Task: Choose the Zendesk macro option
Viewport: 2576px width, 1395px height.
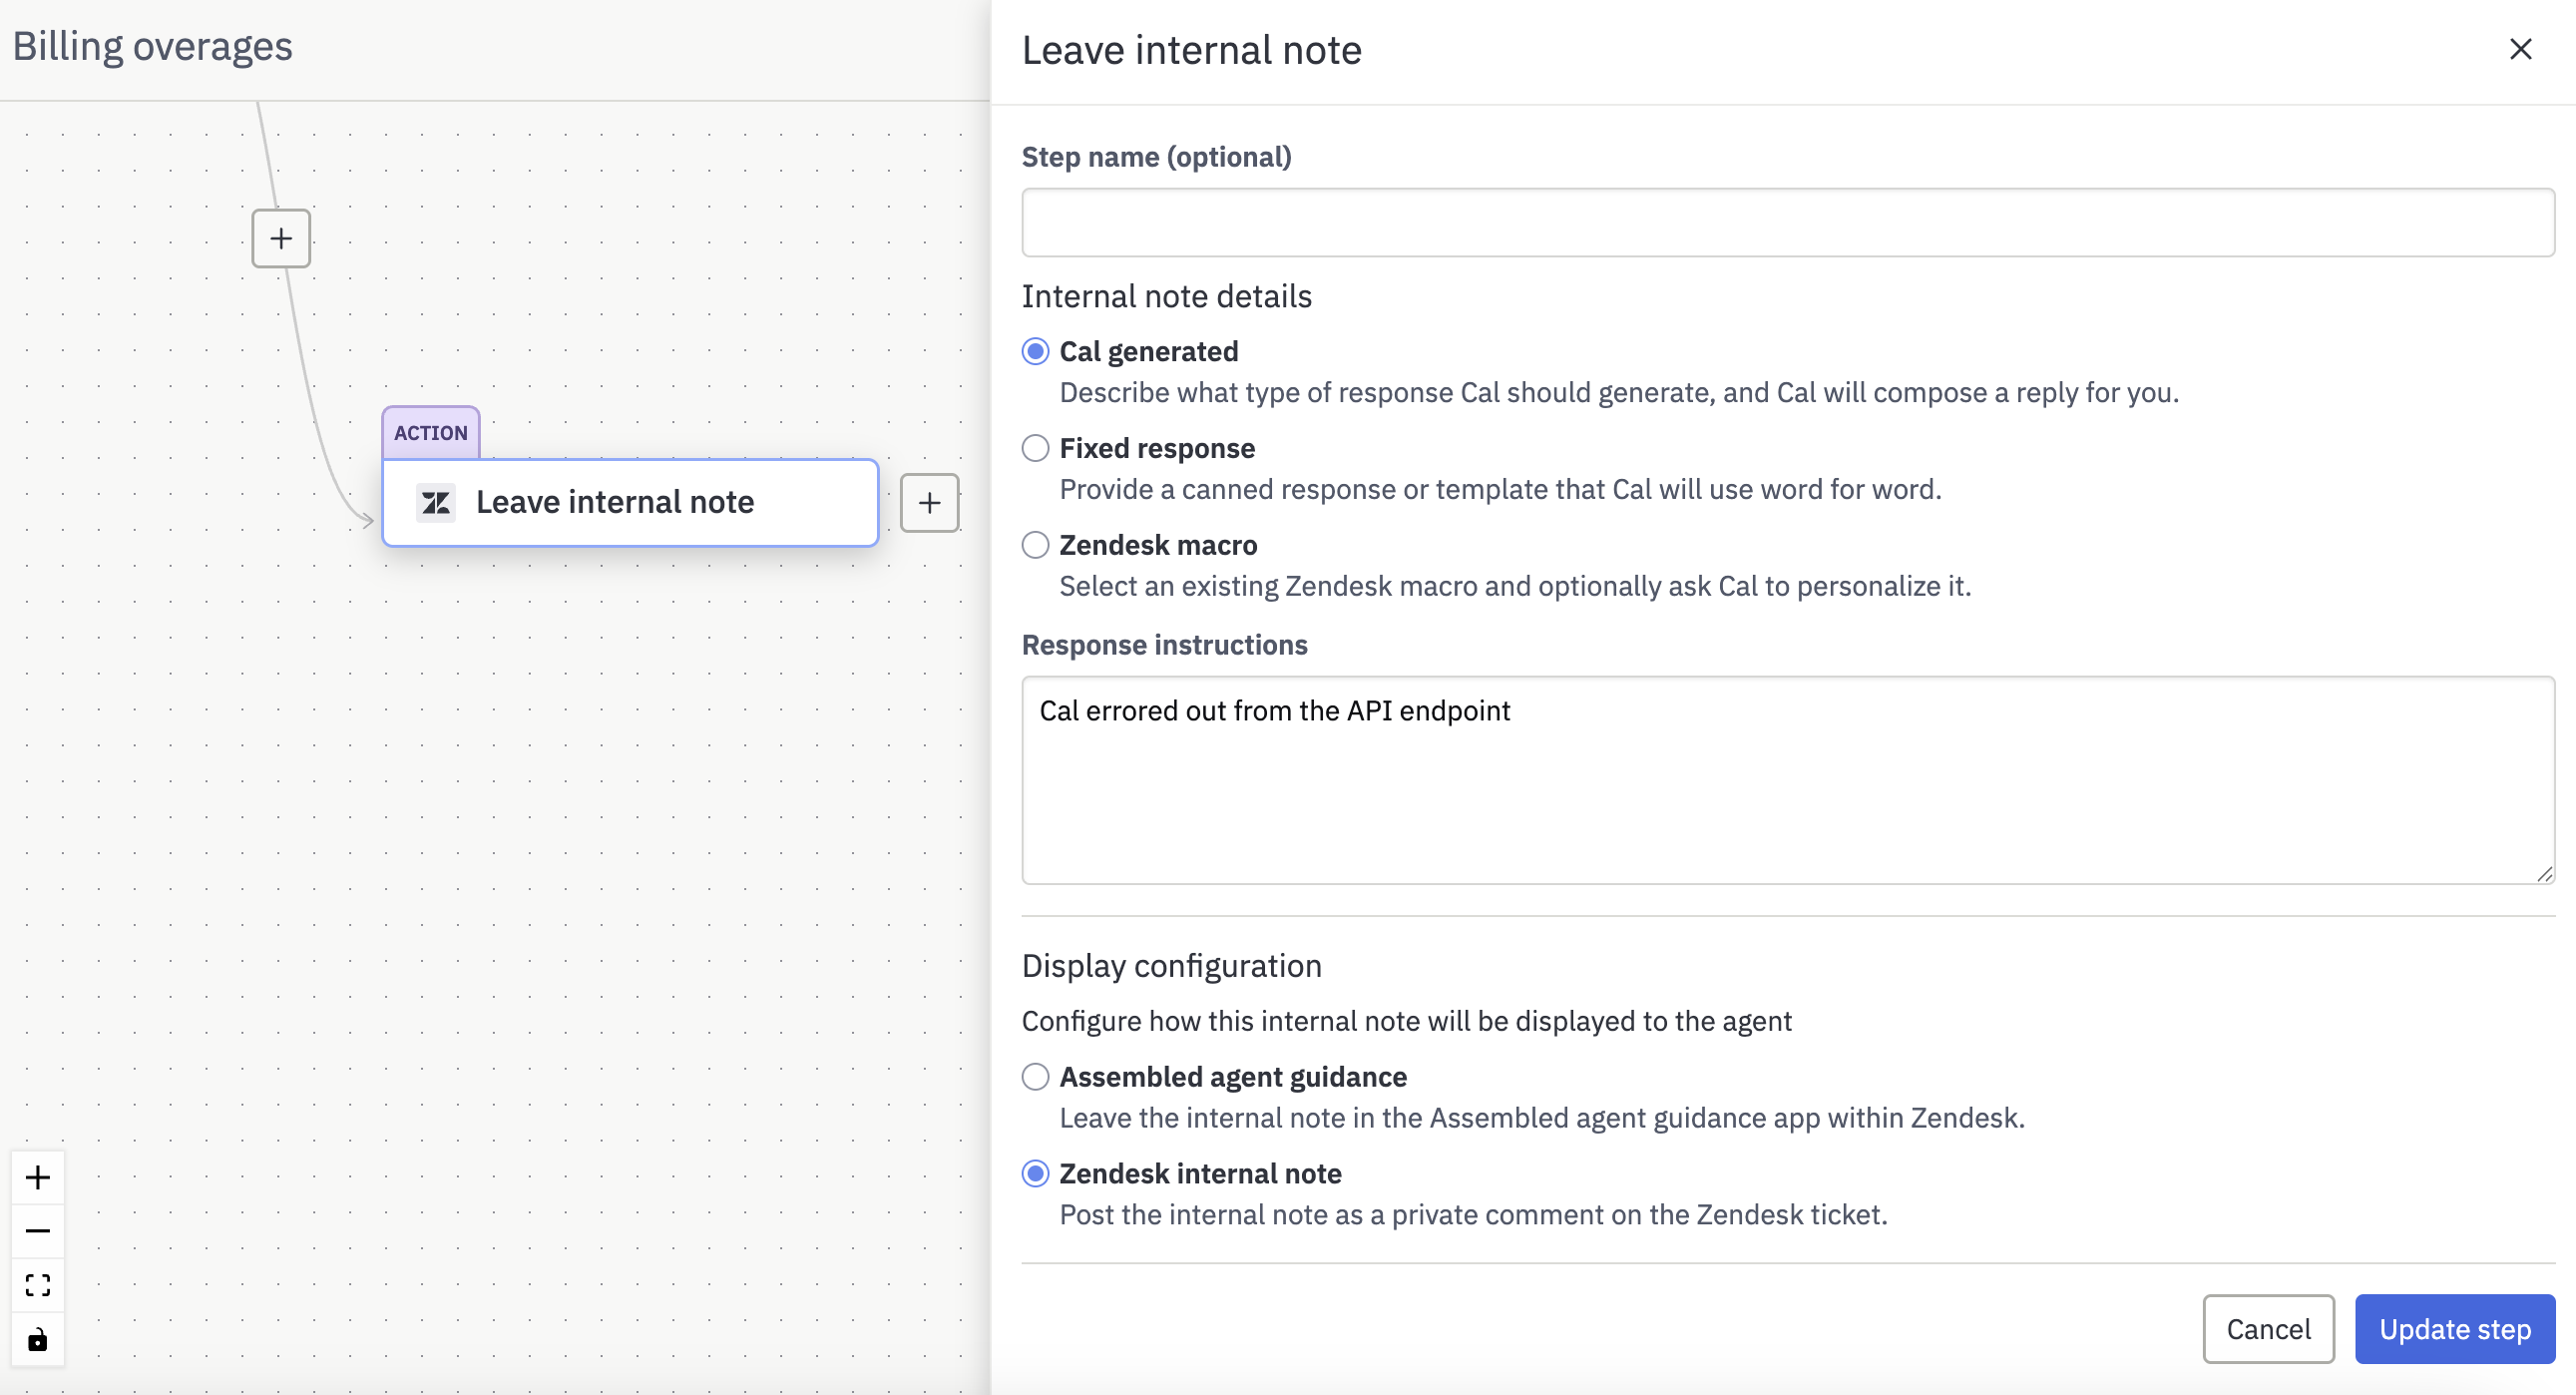Action: point(1035,545)
